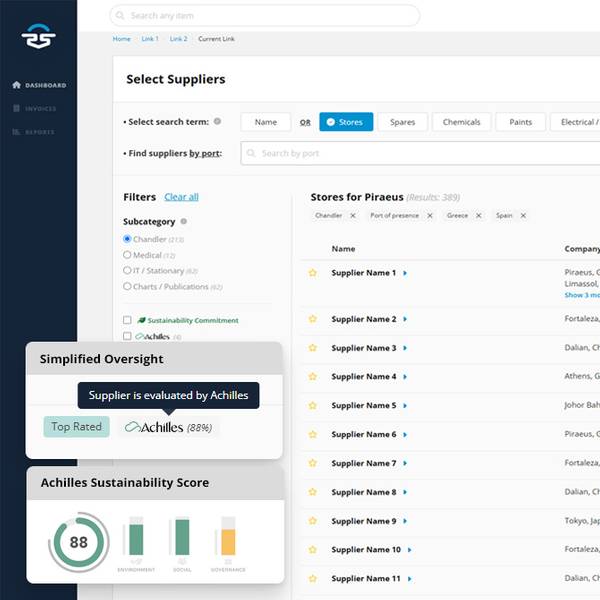Click the search magnifier icon in the top bar
Viewport: 600px width, 600px height.
[120, 16]
